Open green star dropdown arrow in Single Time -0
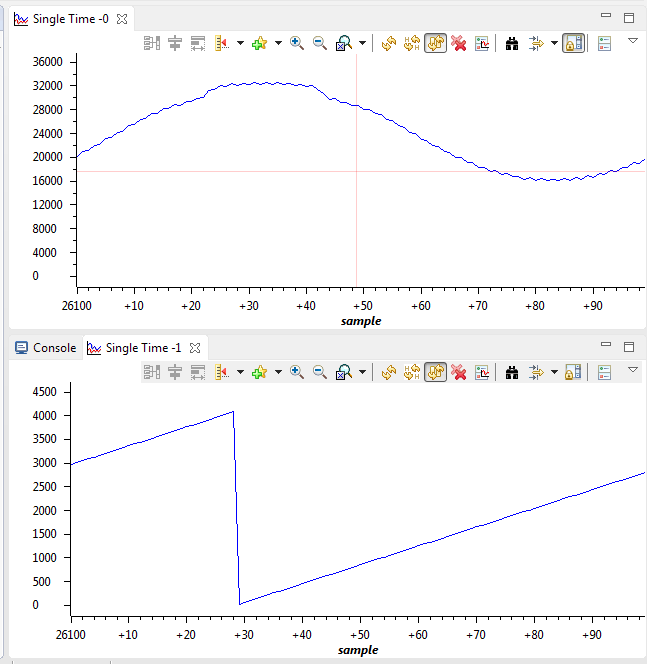 [278, 43]
